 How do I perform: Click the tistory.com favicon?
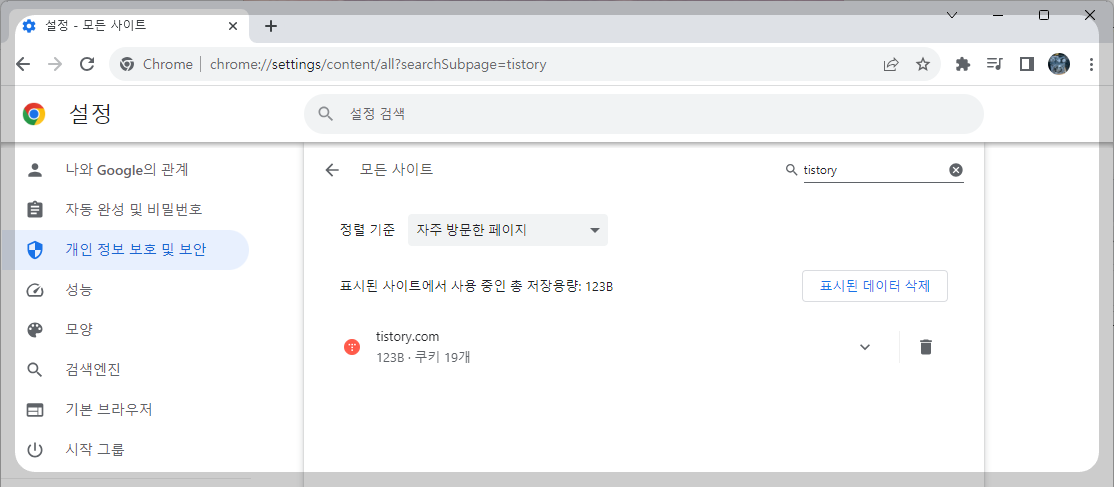tap(352, 347)
